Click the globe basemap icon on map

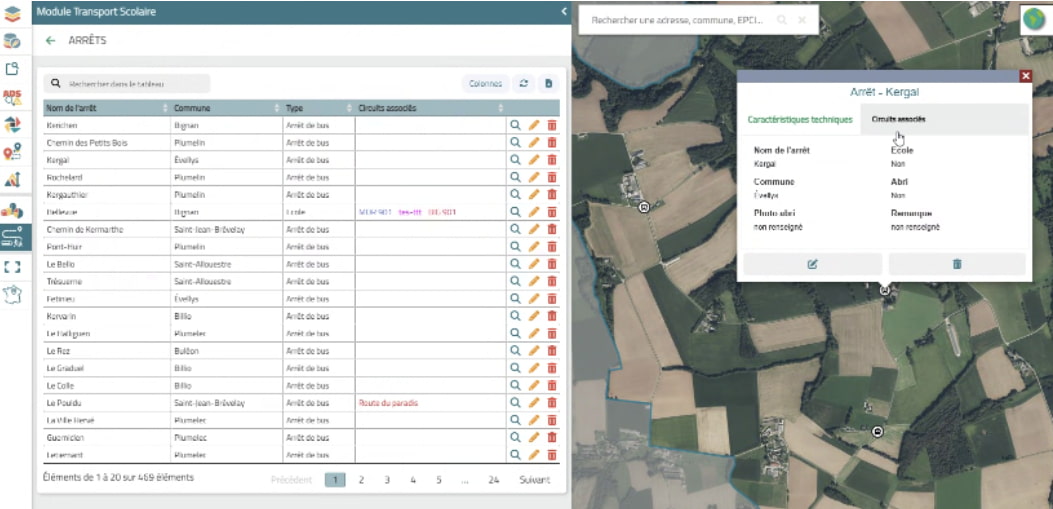pyautogui.click(x=1032, y=20)
